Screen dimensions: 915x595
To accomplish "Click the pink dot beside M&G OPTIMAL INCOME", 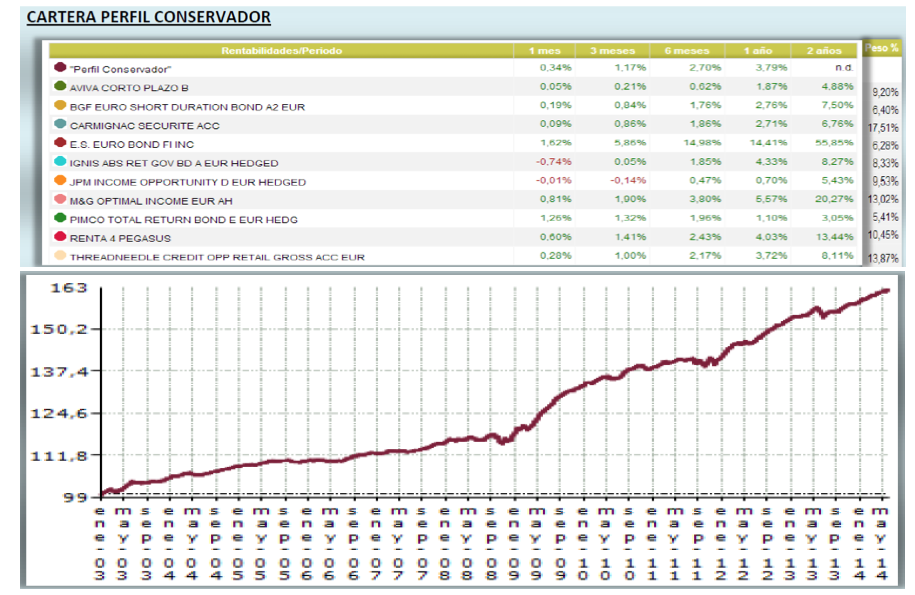I will [60, 199].
